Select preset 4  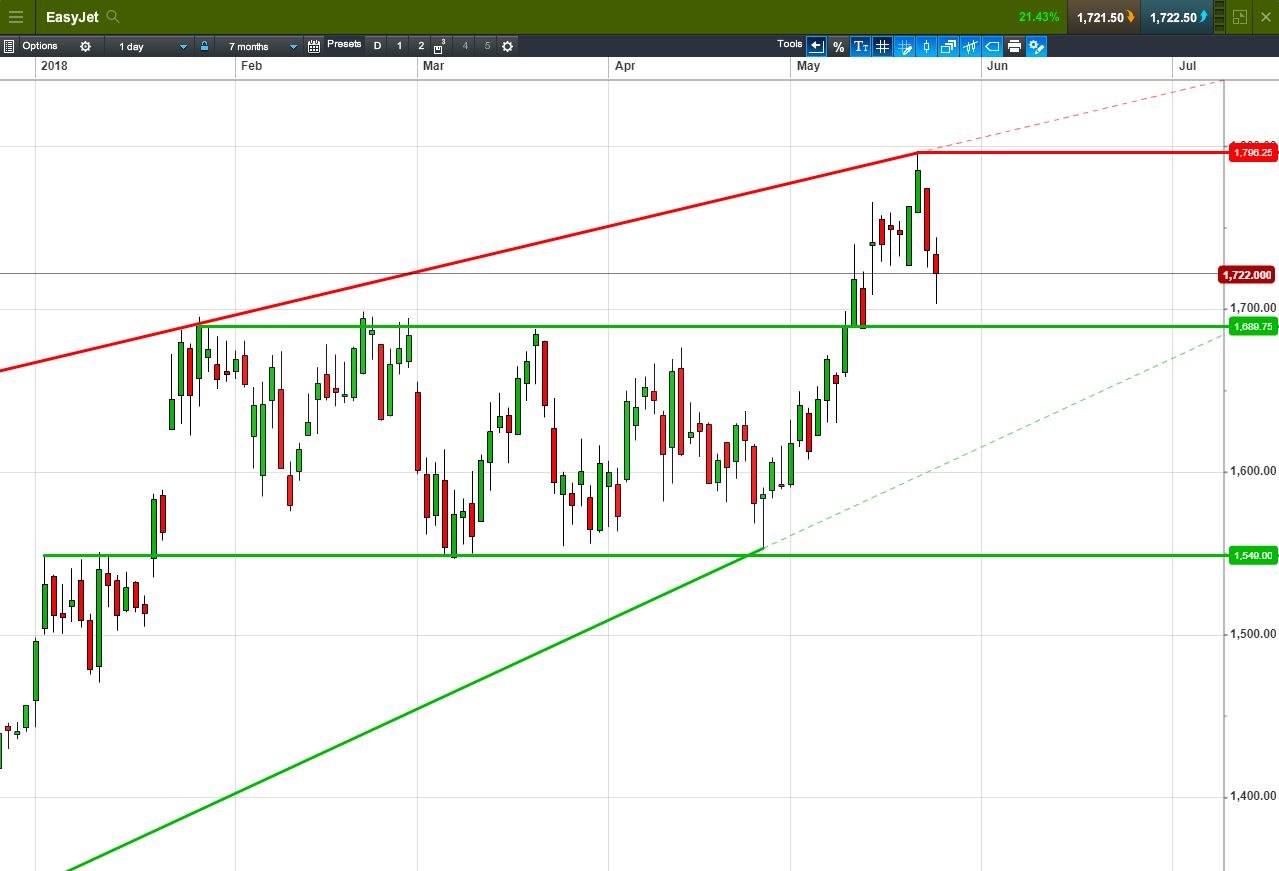(465, 46)
